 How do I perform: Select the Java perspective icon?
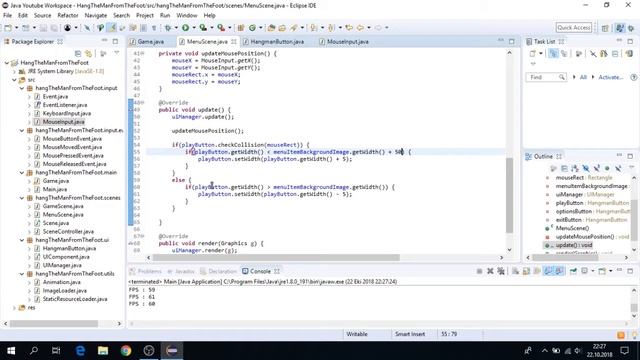[x=620, y=28]
